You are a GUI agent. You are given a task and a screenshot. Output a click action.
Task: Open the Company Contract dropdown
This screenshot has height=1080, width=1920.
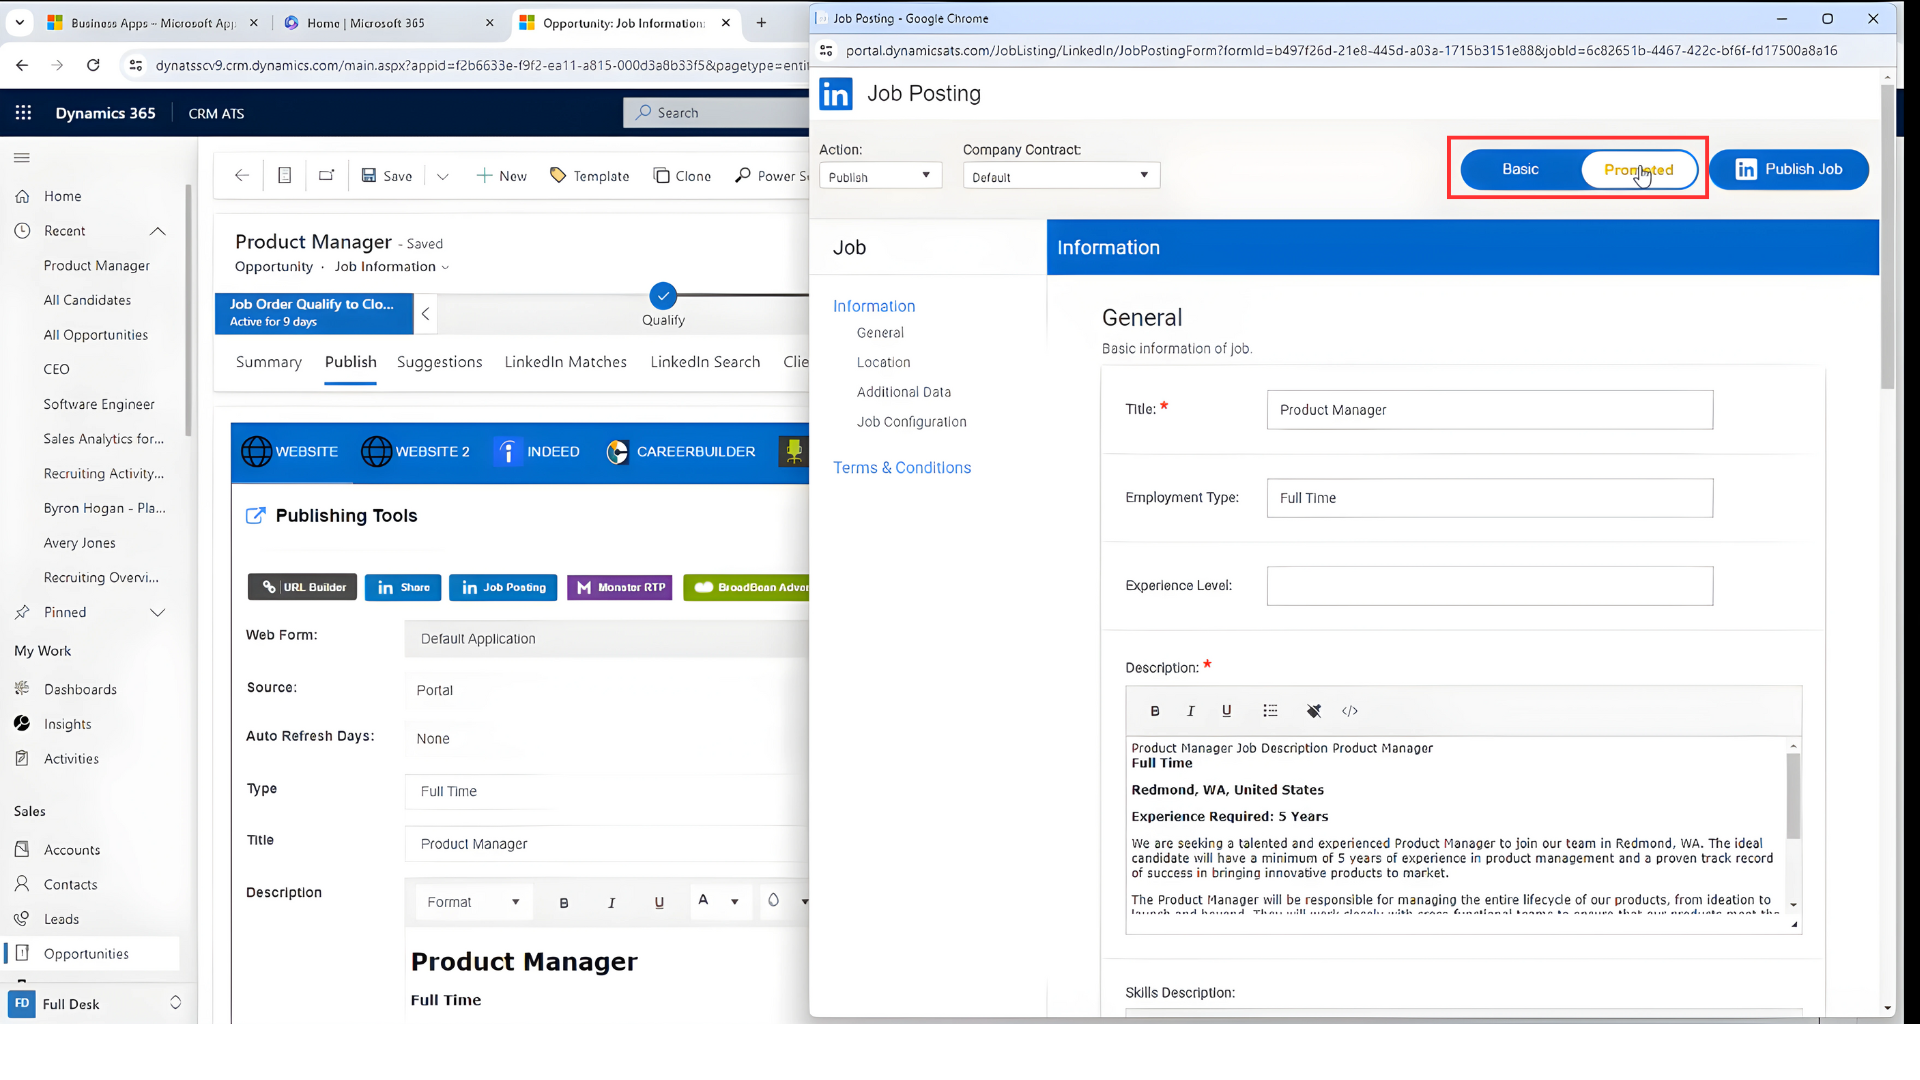[x=1061, y=177]
